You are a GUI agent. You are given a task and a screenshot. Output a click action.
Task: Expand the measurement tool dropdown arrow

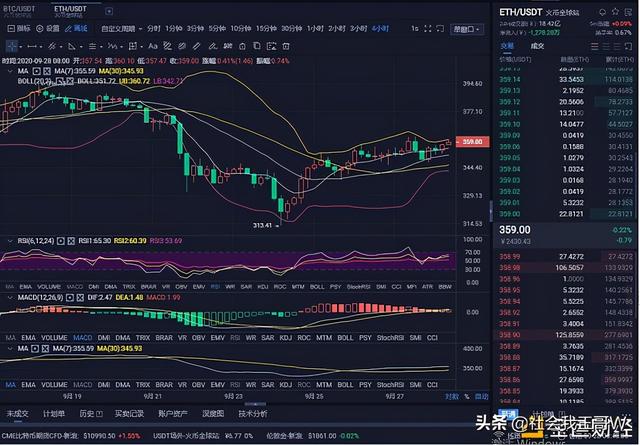pyautogui.click(x=141, y=47)
